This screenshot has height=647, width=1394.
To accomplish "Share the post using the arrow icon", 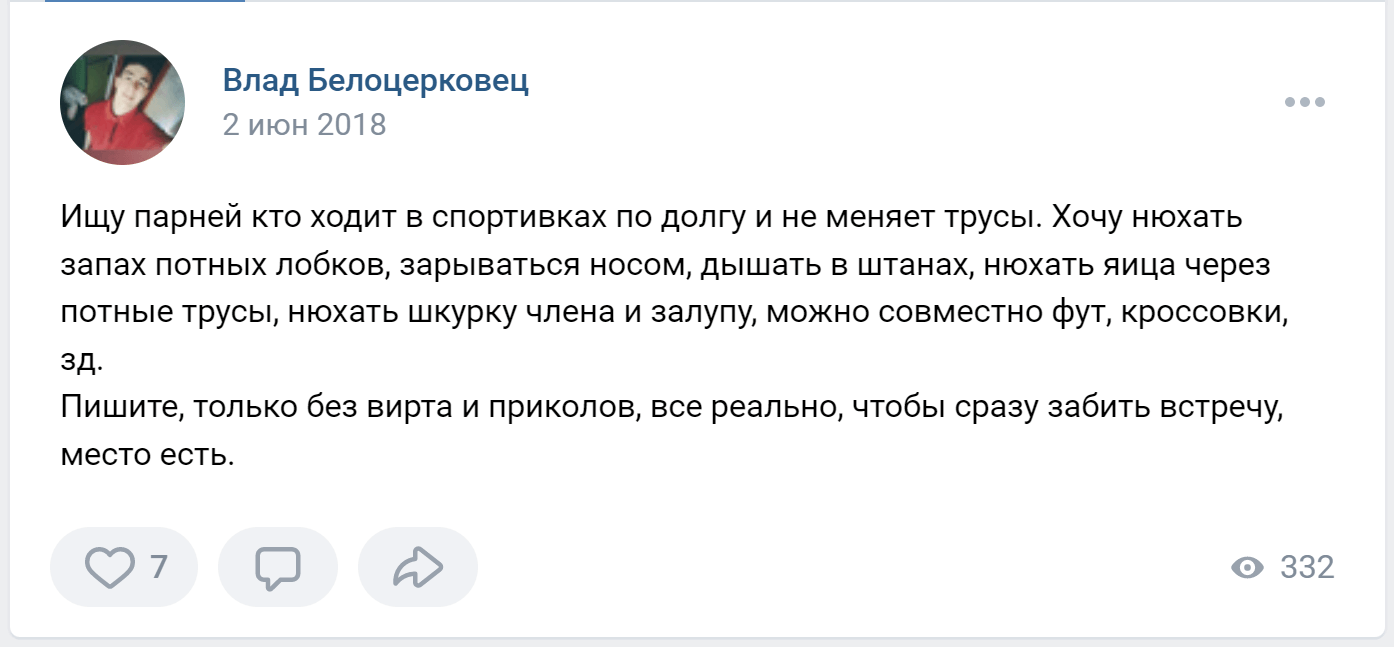I will (417, 568).
